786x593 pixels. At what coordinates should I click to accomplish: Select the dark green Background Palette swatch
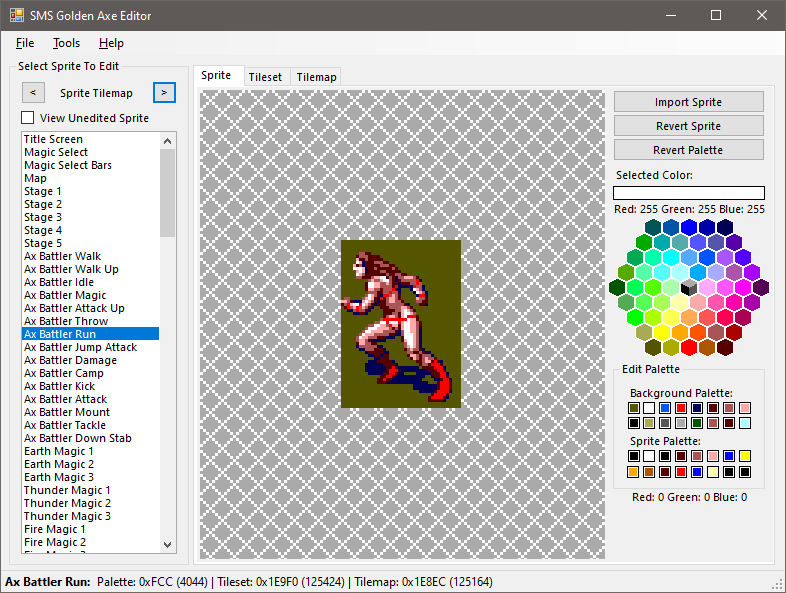pyautogui.click(x=697, y=423)
